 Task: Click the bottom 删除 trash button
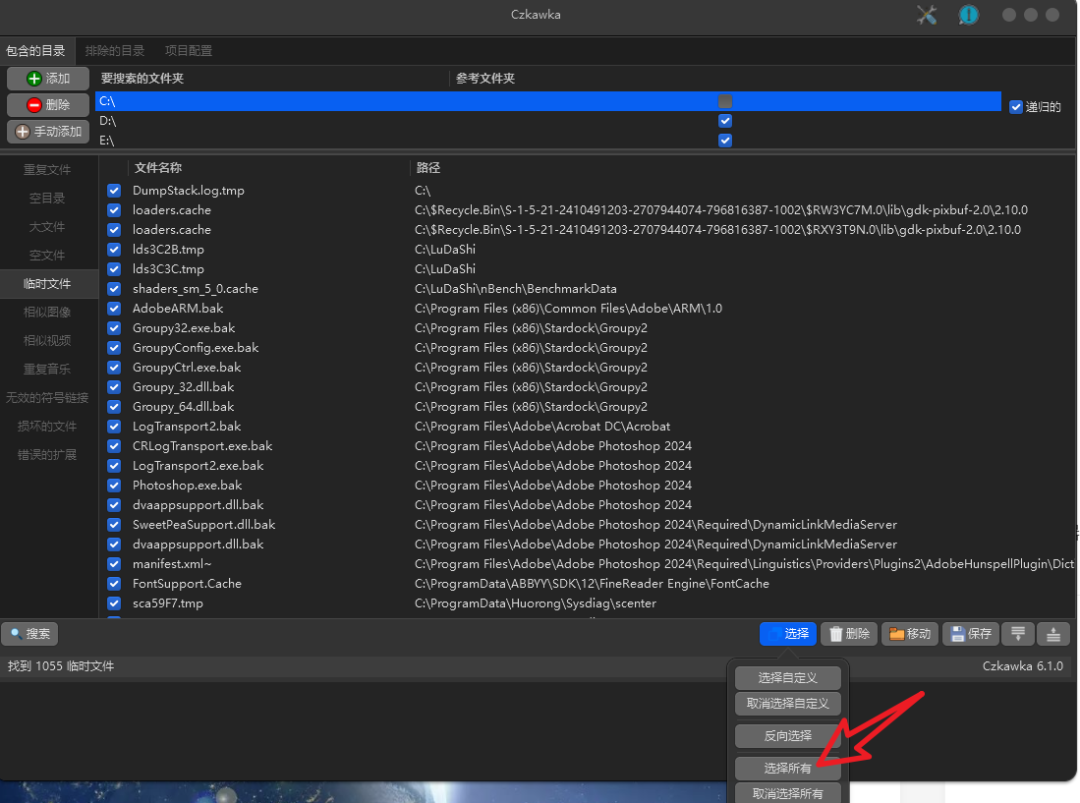pyautogui.click(x=849, y=634)
